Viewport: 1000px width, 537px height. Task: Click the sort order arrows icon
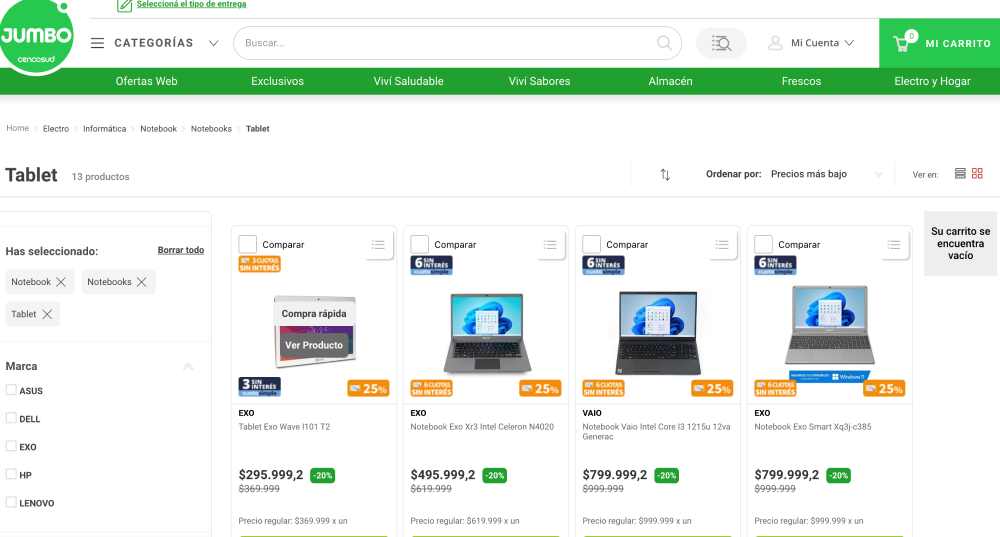pyautogui.click(x=665, y=174)
